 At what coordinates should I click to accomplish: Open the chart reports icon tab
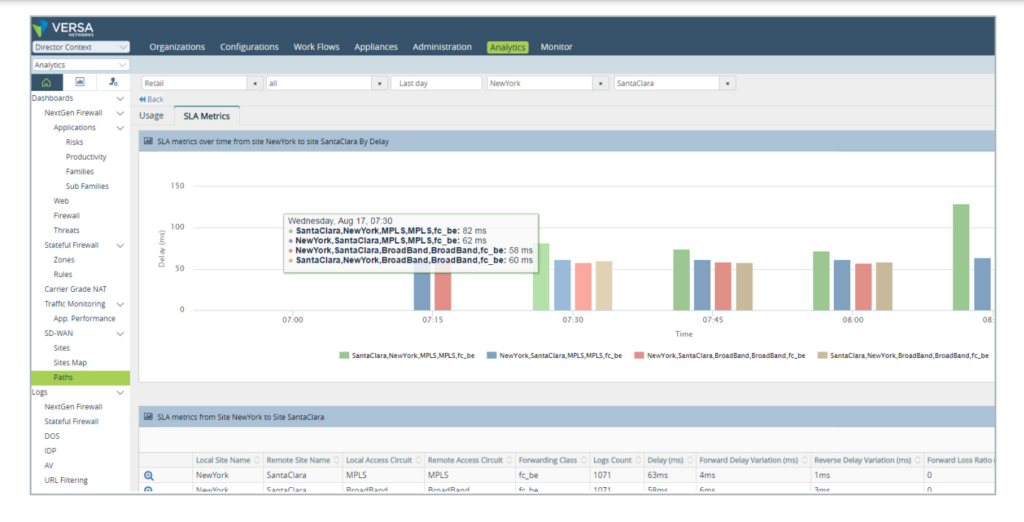point(80,82)
